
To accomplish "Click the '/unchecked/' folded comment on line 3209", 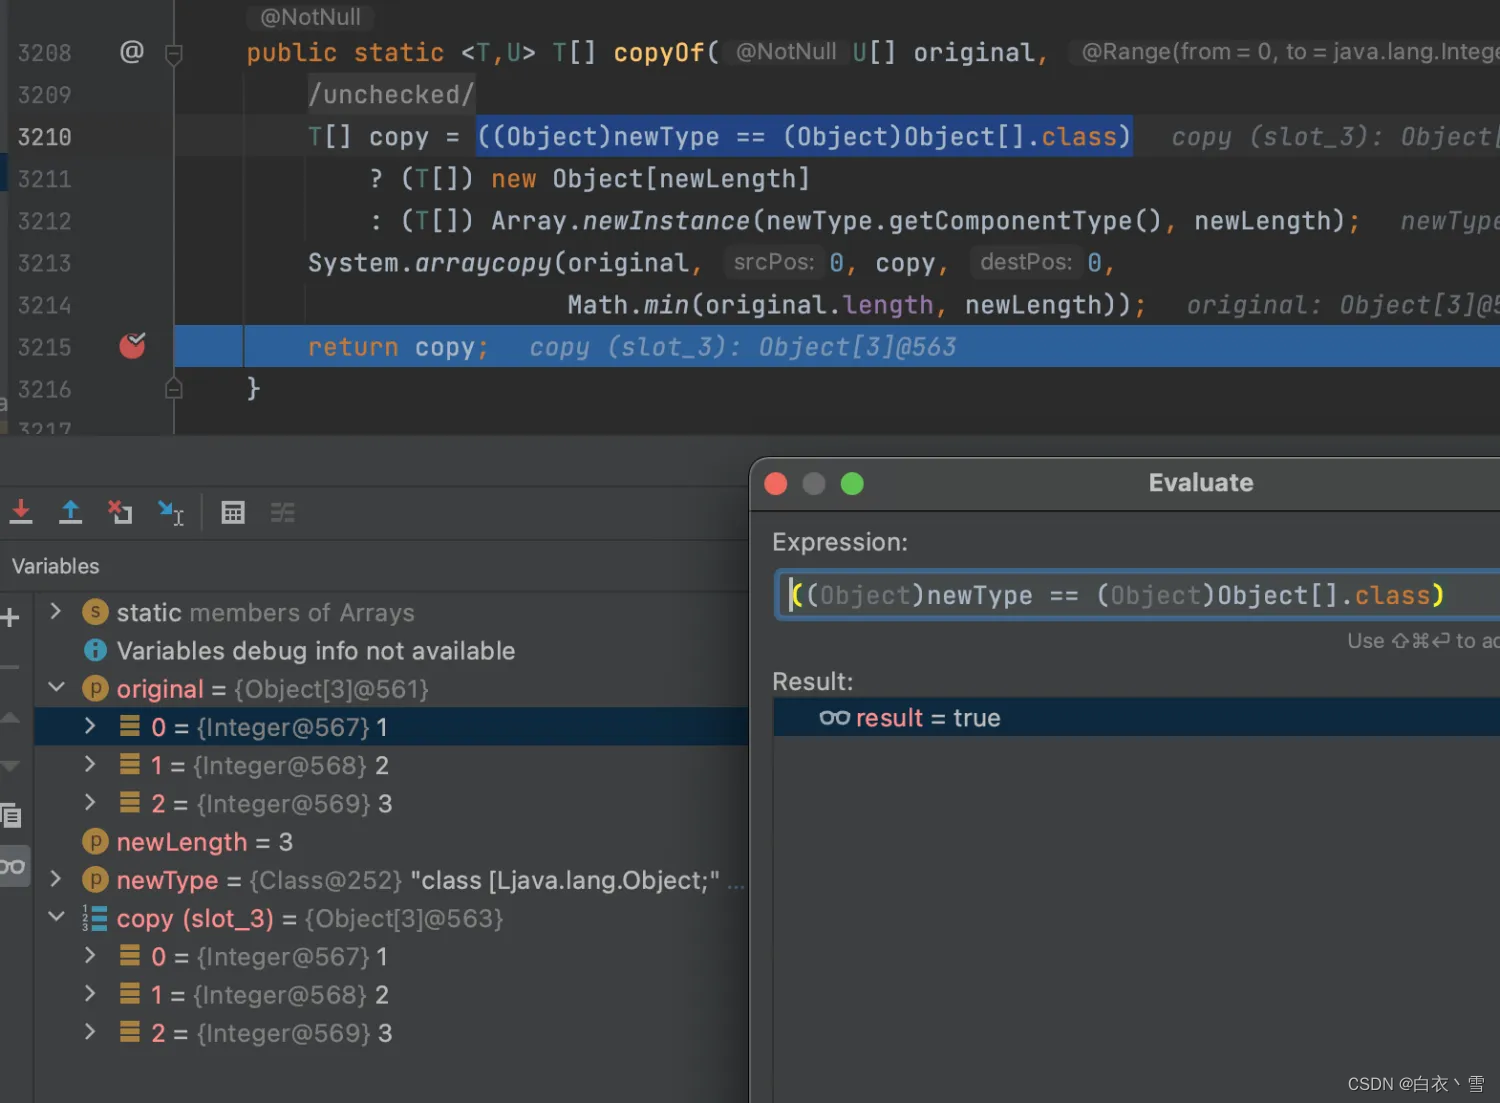I will [391, 94].
